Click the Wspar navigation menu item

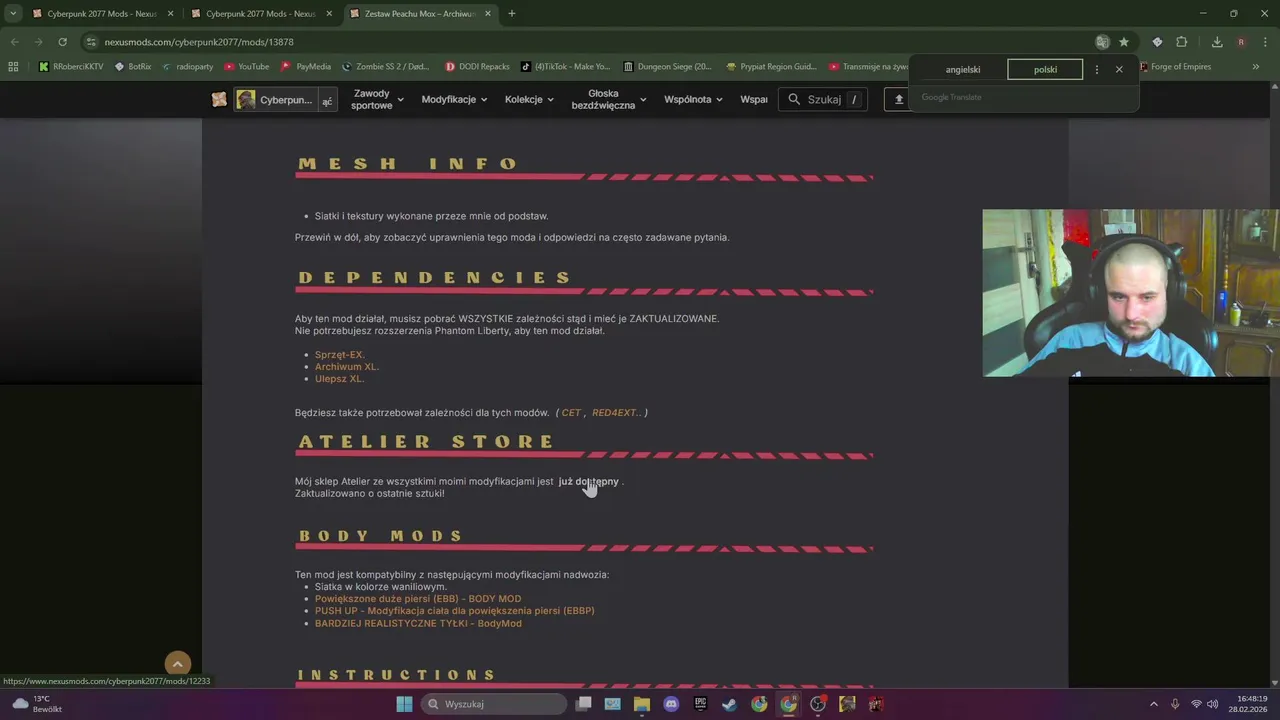[754, 99]
